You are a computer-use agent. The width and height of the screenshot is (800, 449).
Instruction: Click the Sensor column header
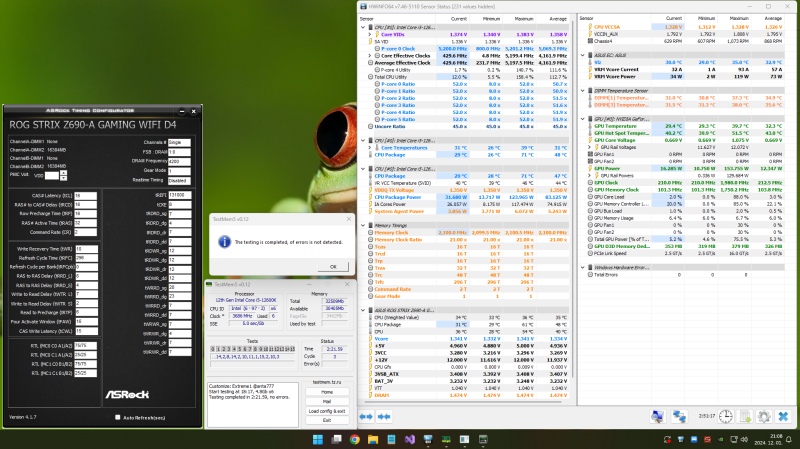(367, 19)
